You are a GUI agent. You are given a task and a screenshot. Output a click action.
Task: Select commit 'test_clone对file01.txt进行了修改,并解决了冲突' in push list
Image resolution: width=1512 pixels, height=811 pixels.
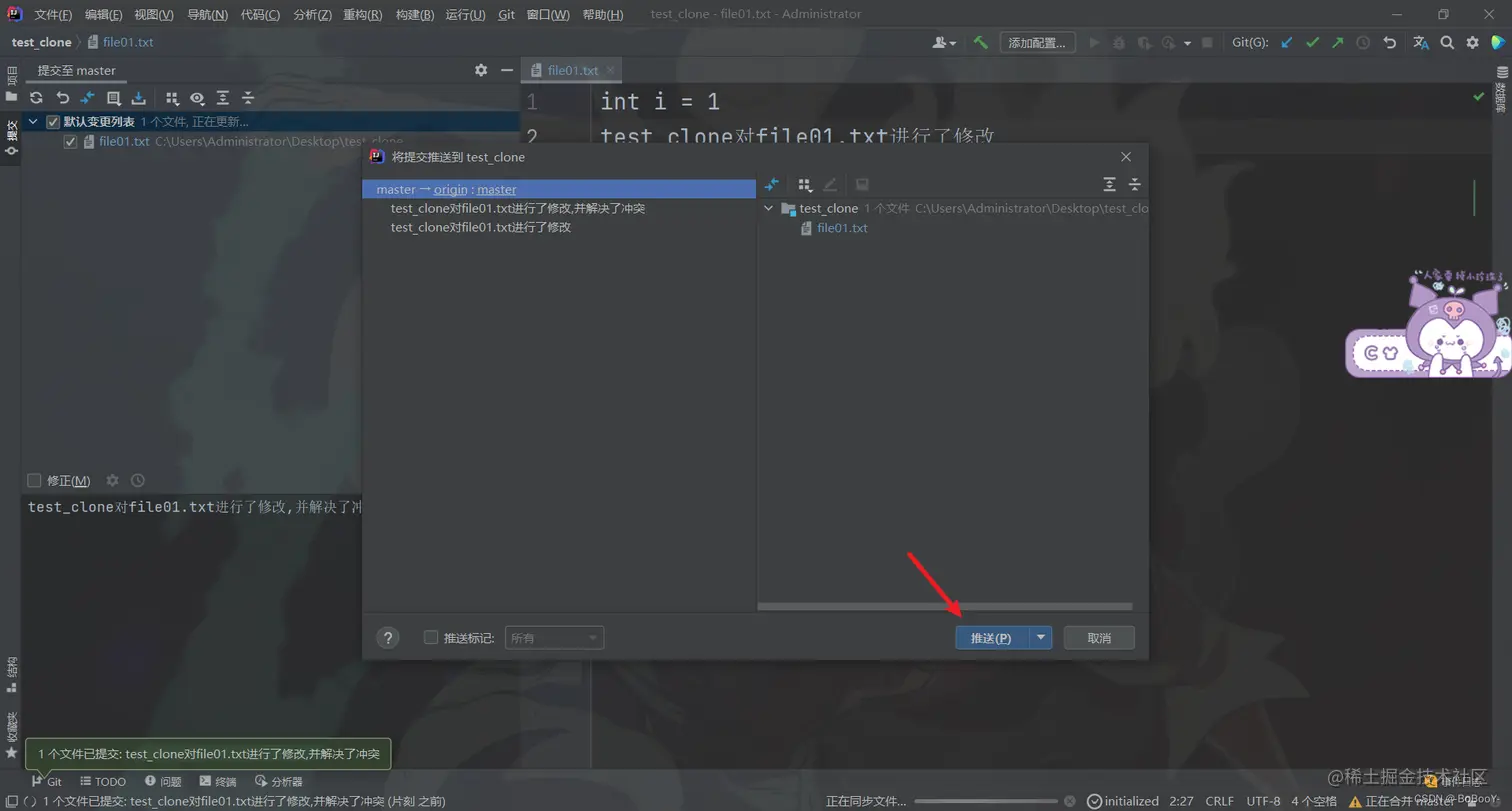point(518,208)
